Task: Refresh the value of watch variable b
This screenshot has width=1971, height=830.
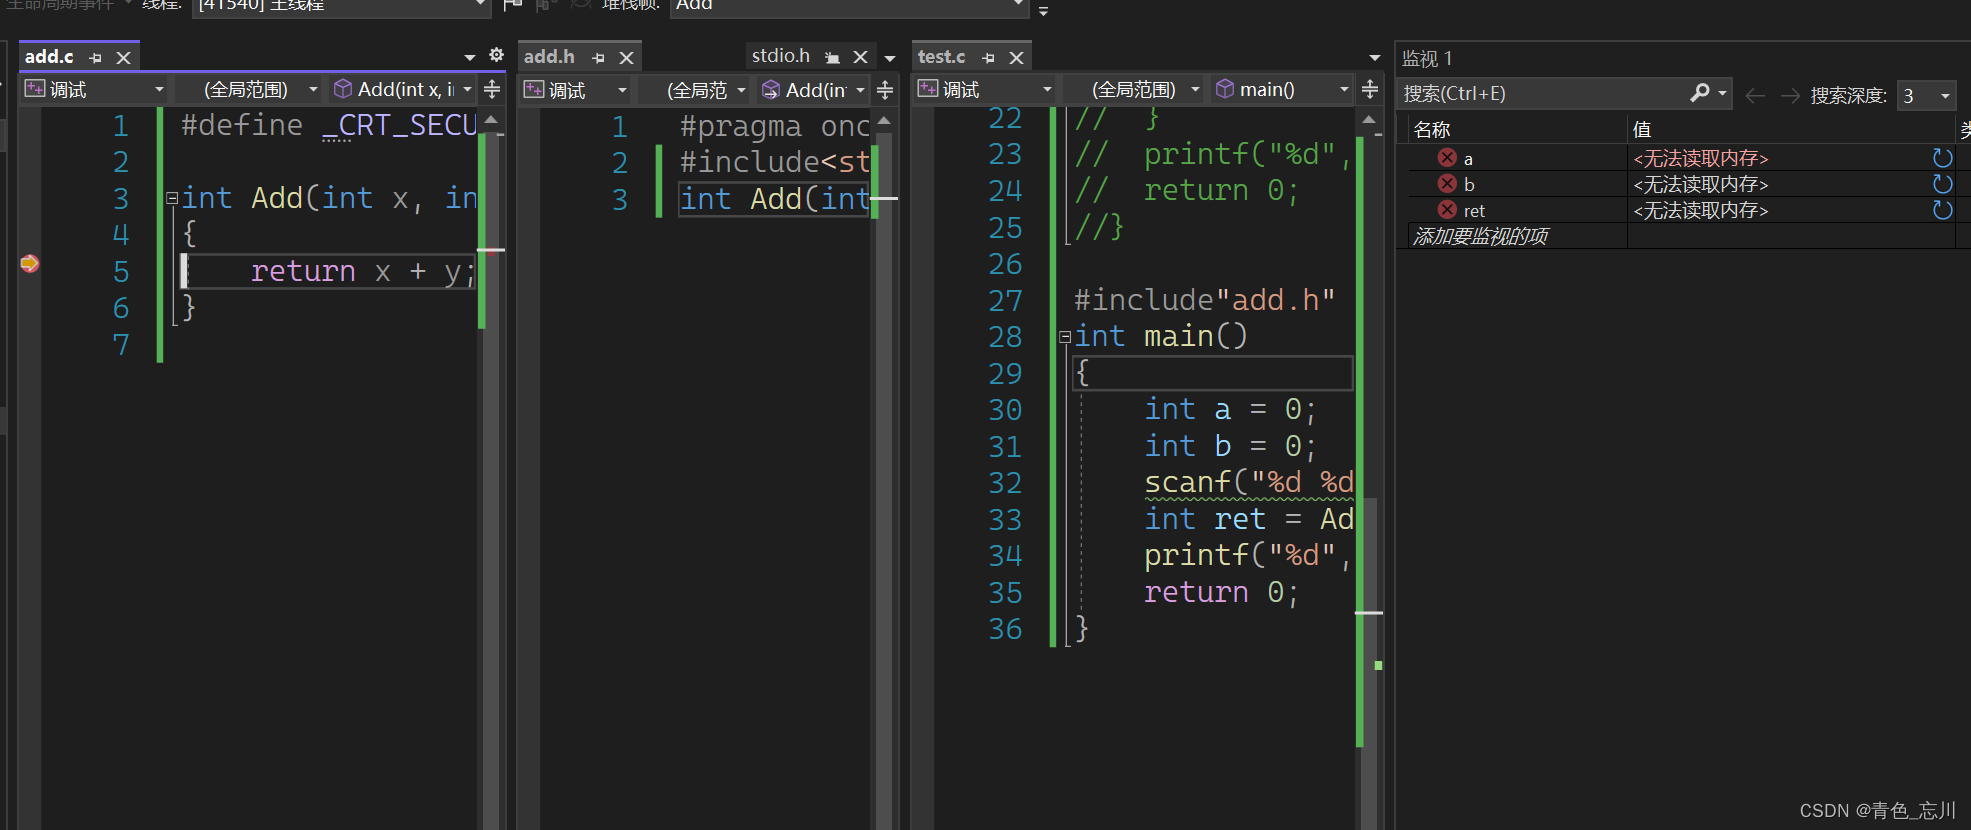Action: pyautogui.click(x=1942, y=184)
